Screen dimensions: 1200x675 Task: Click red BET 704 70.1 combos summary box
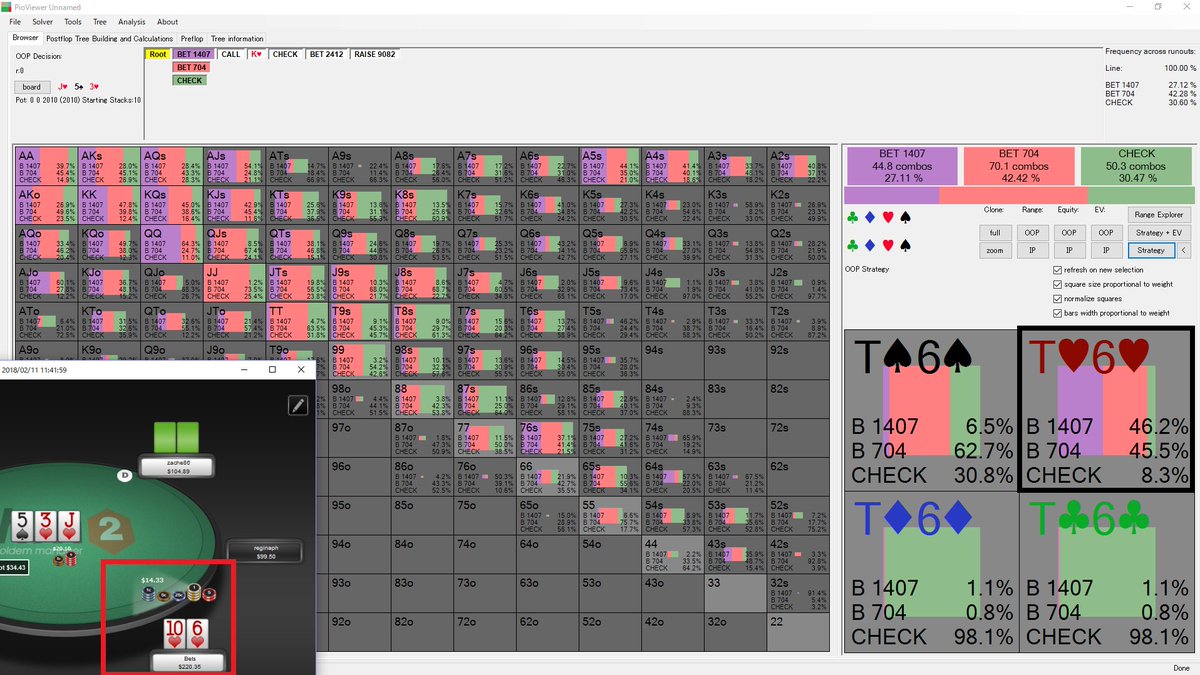(1019, 165)
